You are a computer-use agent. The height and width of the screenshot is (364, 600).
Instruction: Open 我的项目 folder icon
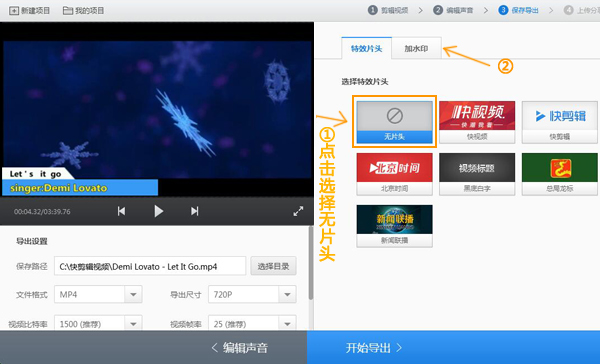(68, 11)
